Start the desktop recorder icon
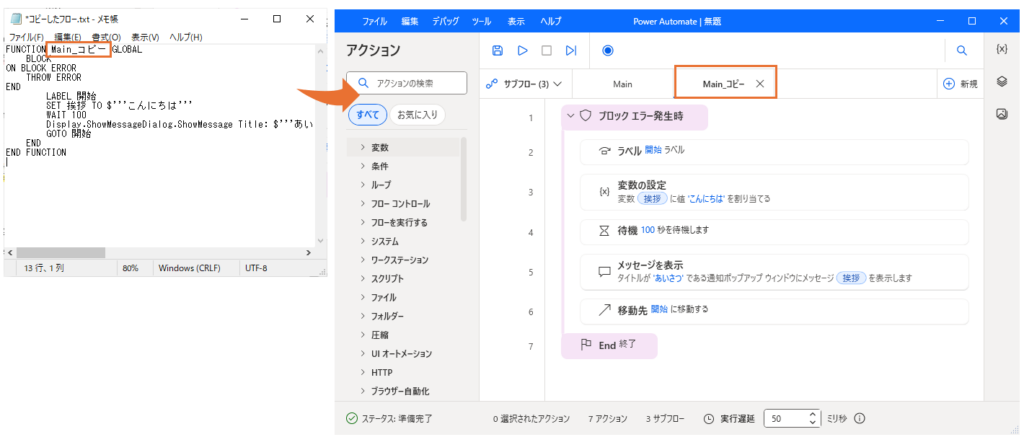This screenshot has width=1024, height=437. (x=608, y=50)
